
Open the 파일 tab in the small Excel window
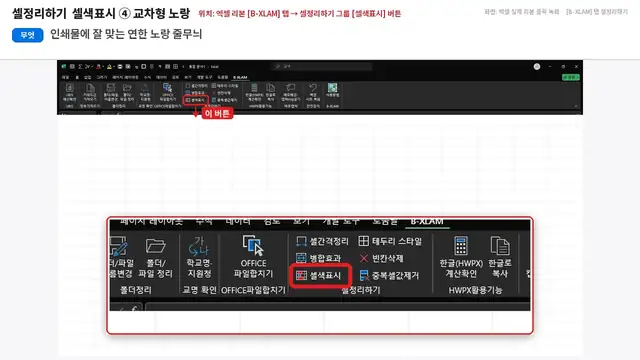pos(65,77)
